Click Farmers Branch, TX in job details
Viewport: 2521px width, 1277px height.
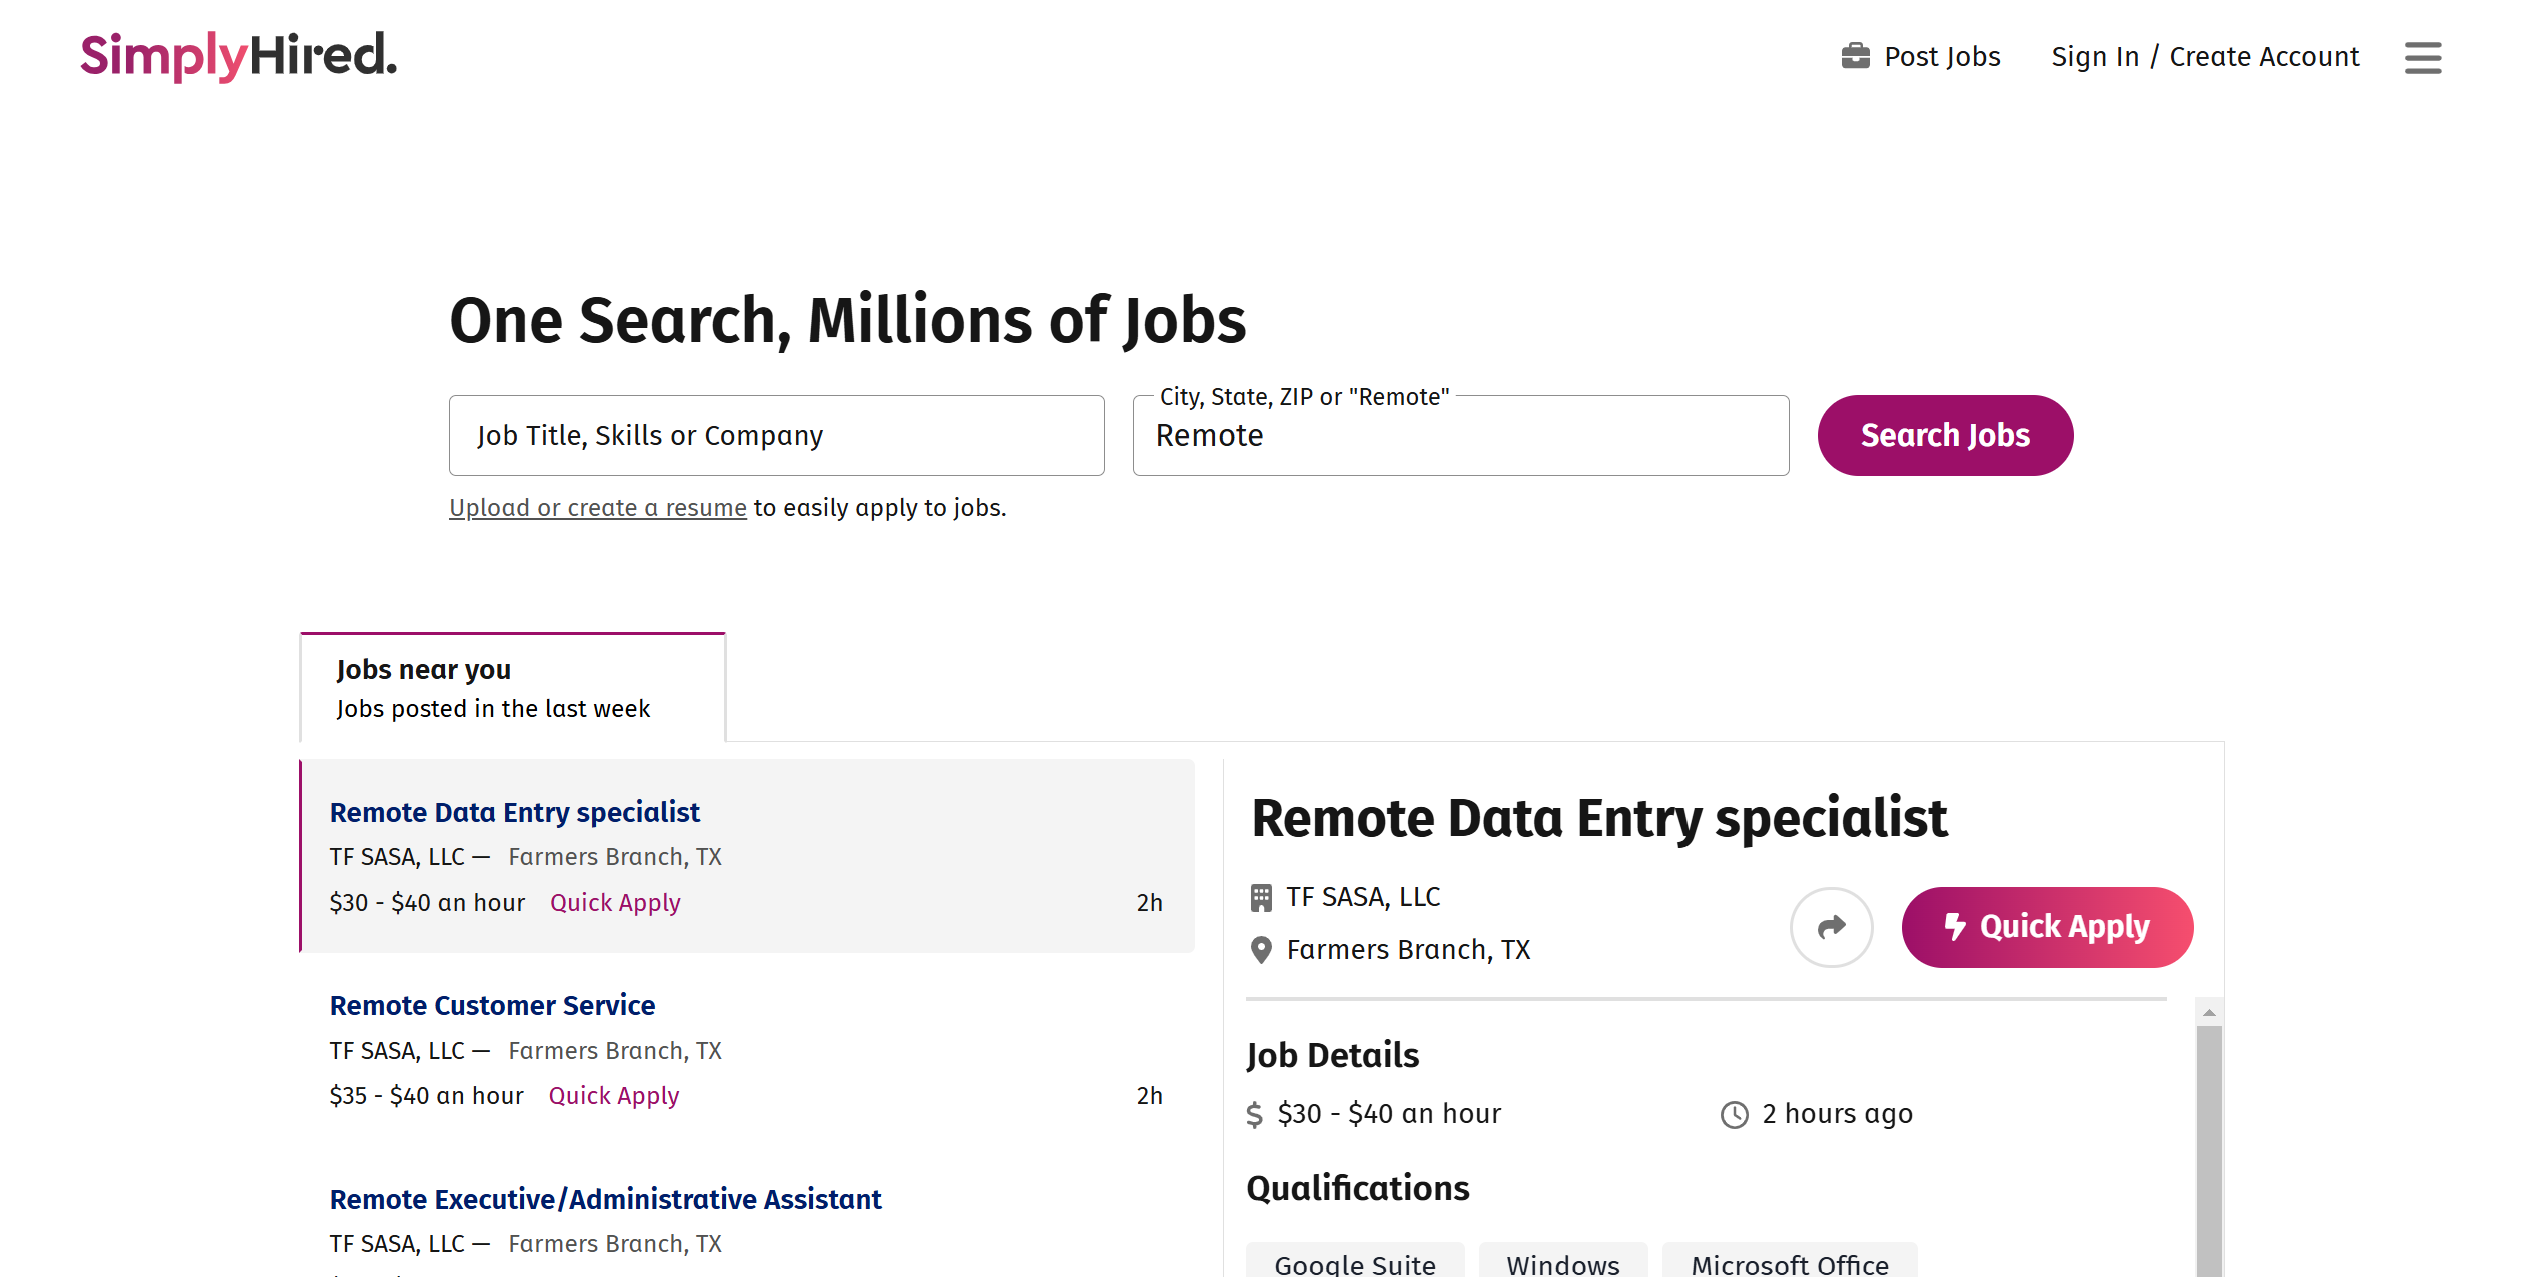click(1408, 950)
